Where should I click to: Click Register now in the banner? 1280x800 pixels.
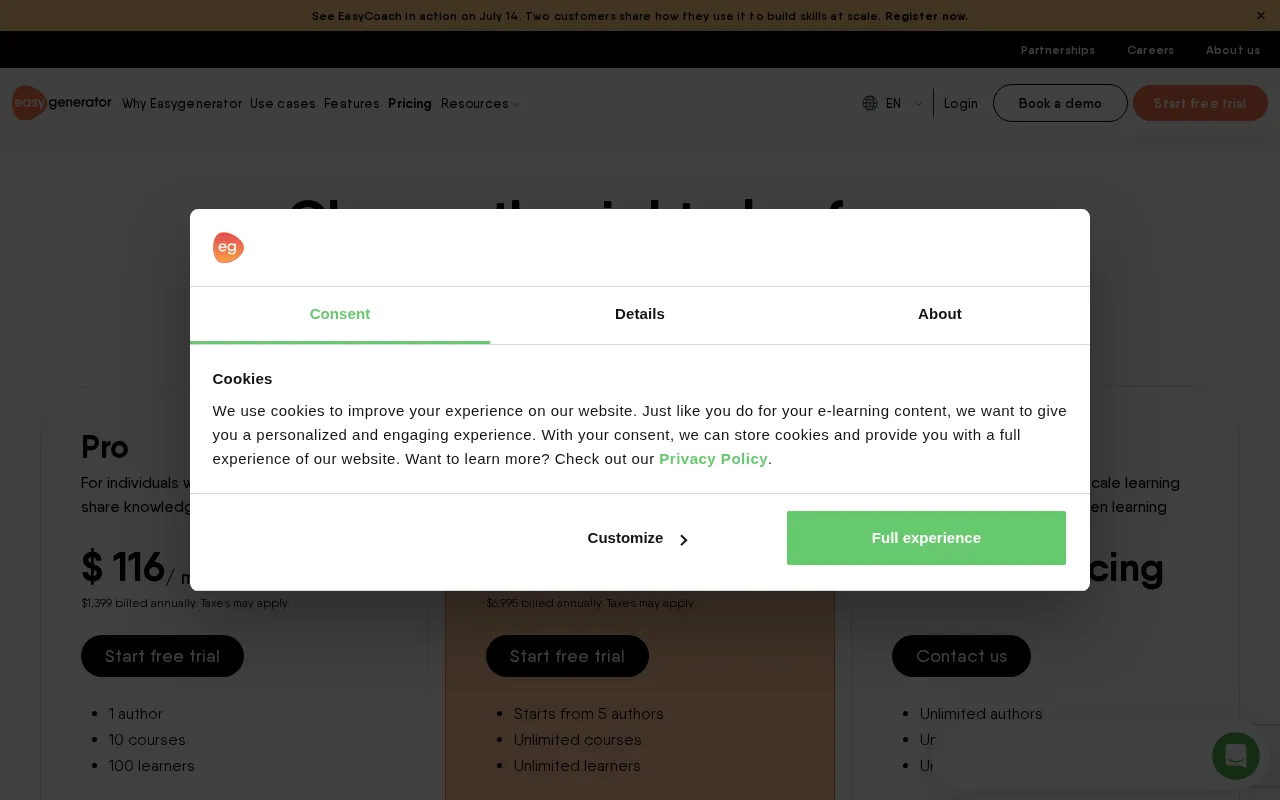tap(926, 16)
